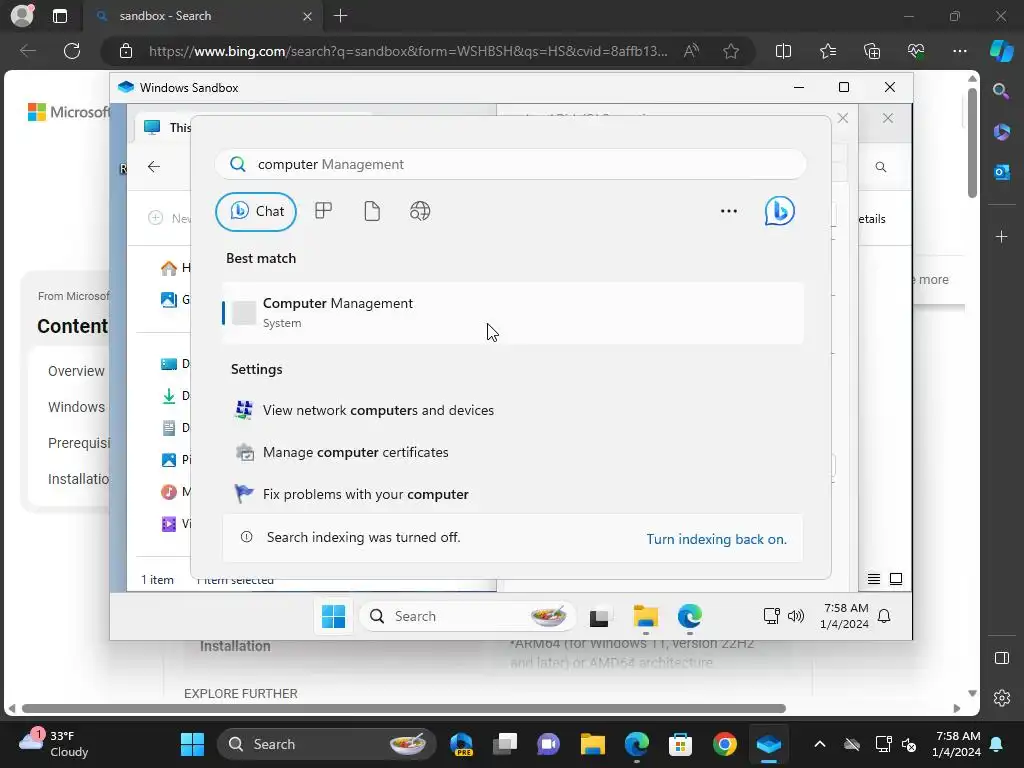Open Edge split screen button
Screen dimensions: 1024x768
(x=783, y=51)
